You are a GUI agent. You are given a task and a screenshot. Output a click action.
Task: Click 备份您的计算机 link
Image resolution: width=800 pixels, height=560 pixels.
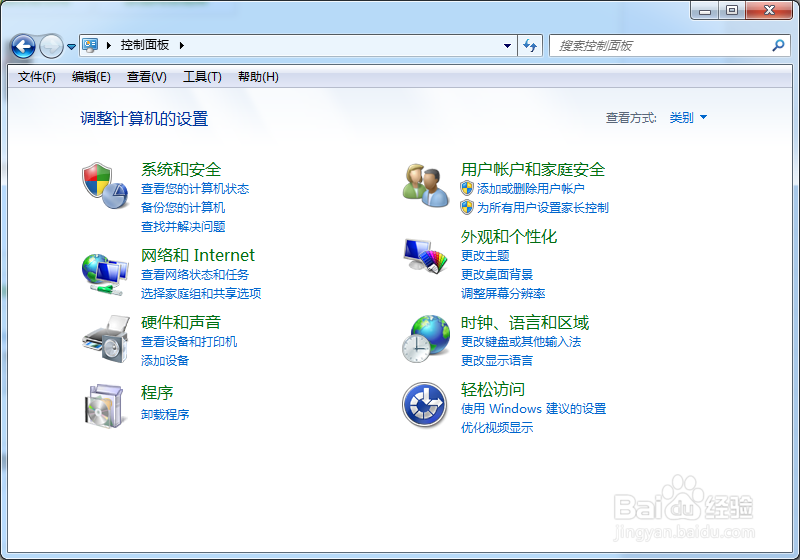coord(183,208)
